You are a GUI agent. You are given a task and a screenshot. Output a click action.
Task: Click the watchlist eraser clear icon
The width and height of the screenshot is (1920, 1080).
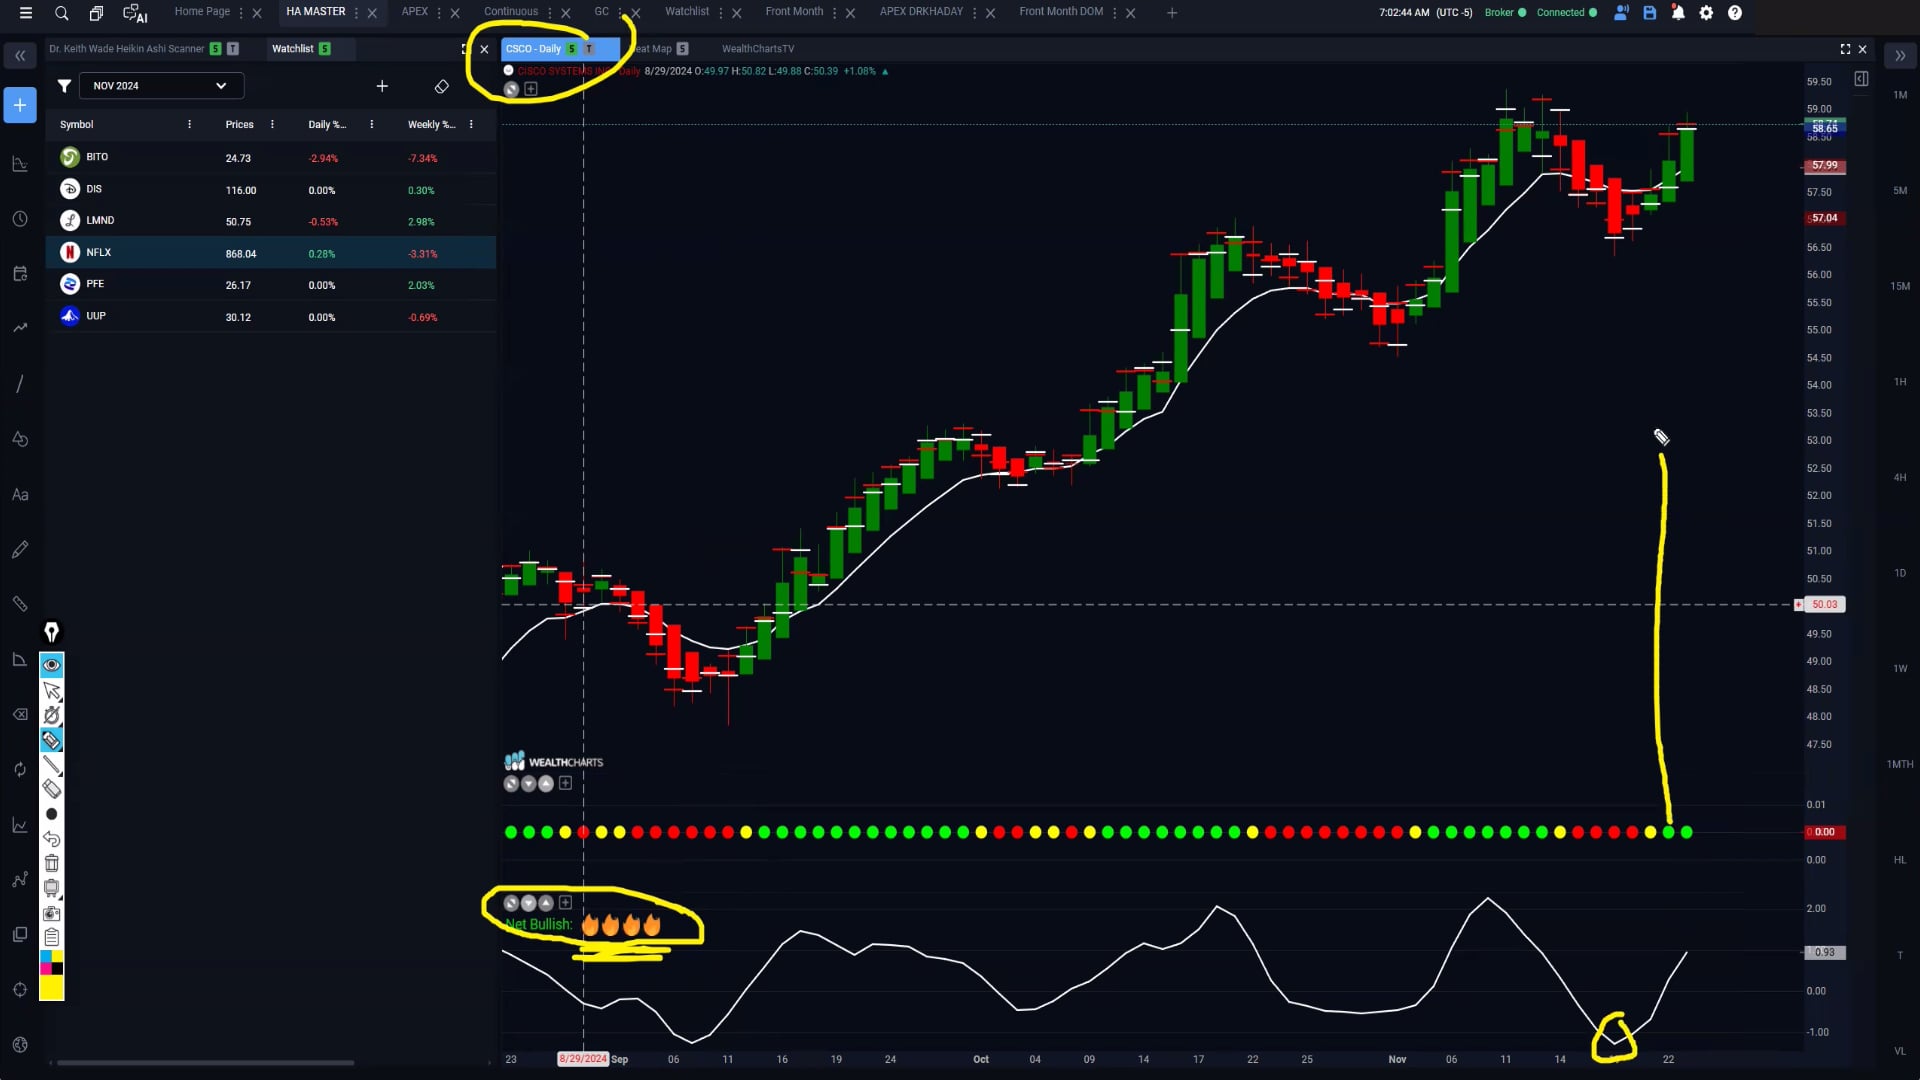click(x=441, y=86)
